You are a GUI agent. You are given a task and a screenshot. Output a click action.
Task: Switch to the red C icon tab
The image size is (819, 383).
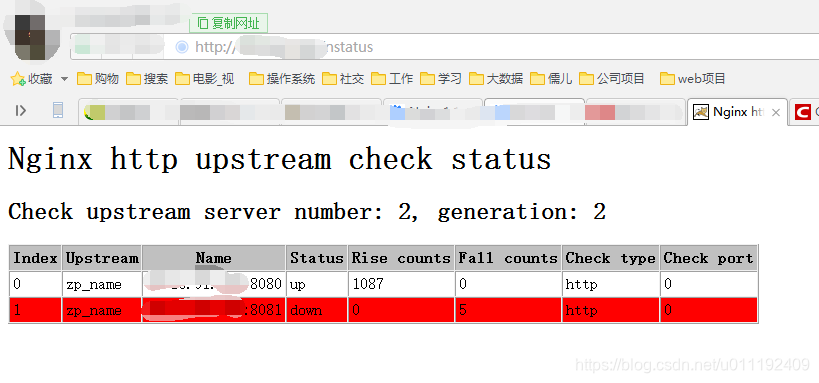804,112
